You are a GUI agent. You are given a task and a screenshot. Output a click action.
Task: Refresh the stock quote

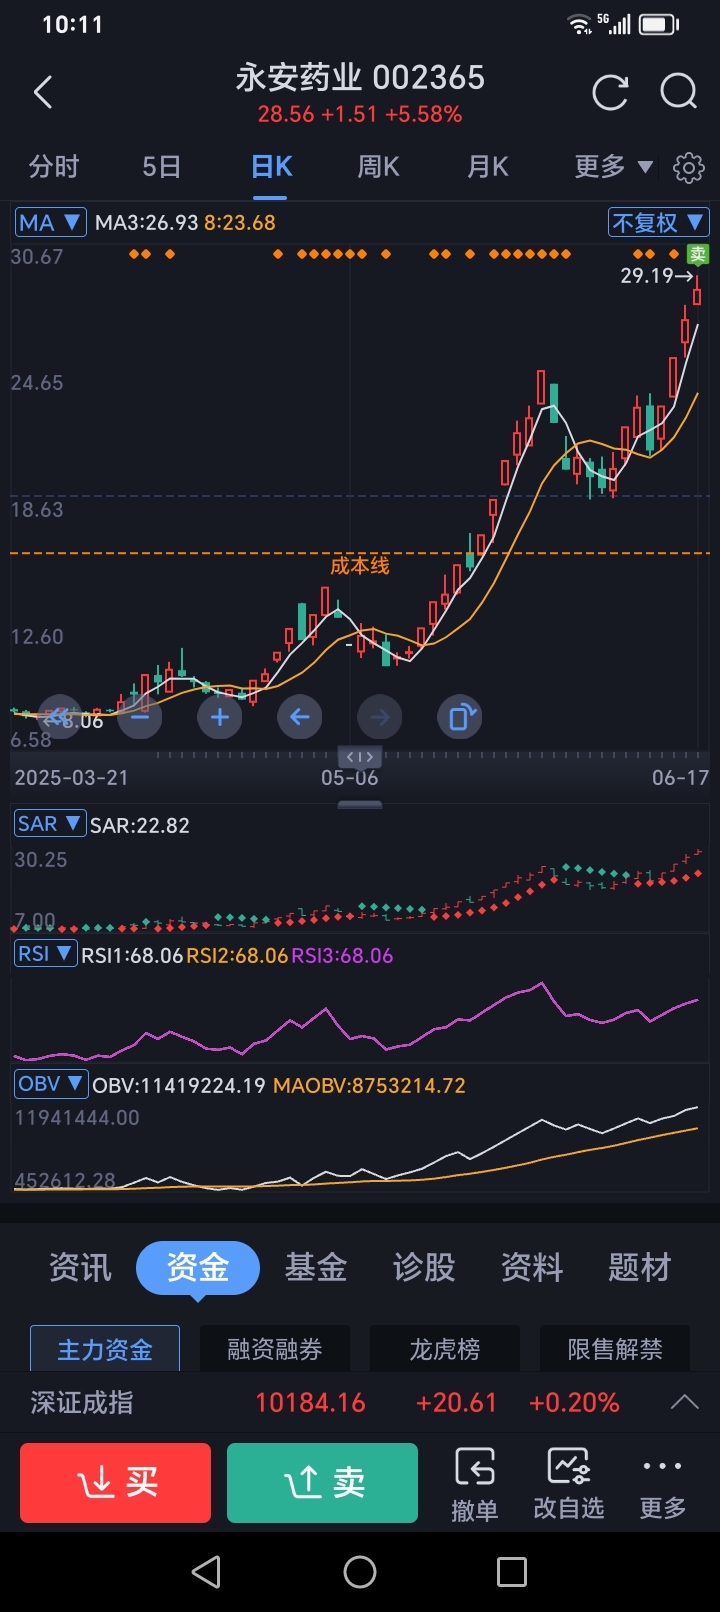[x=610, y=93]
